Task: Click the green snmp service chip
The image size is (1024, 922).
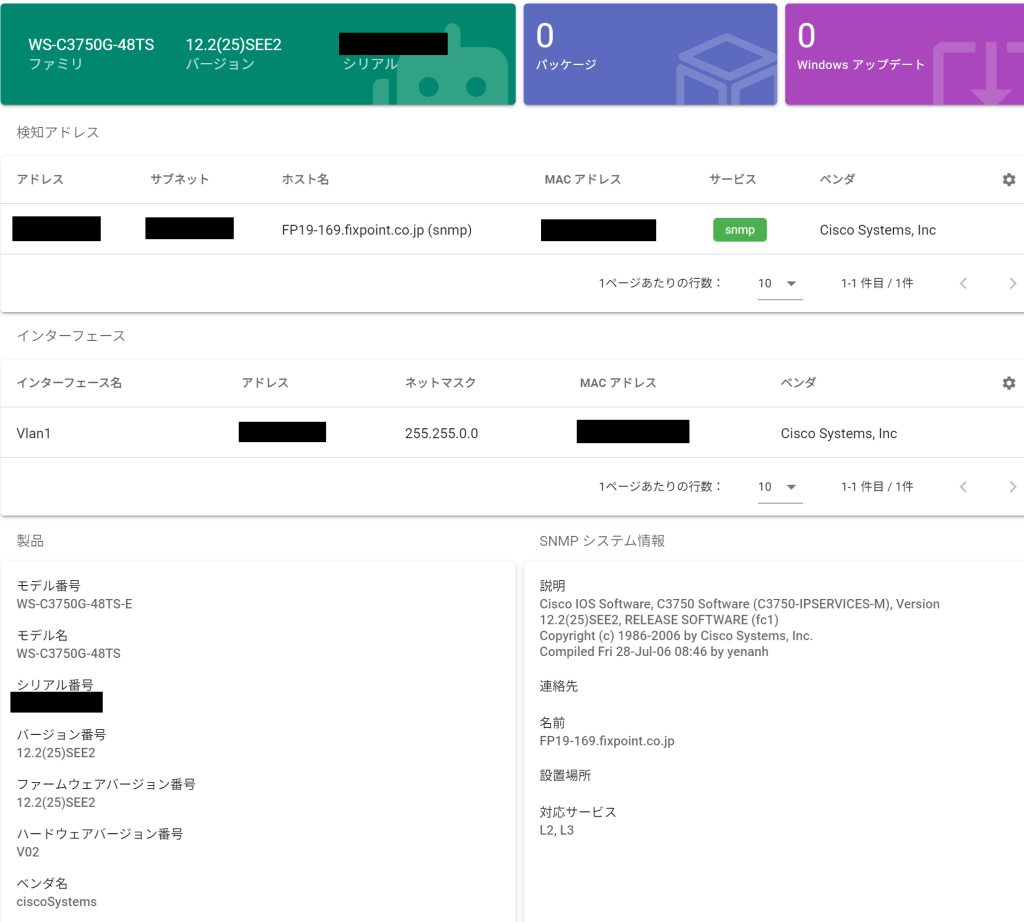Action: point(739,230)
